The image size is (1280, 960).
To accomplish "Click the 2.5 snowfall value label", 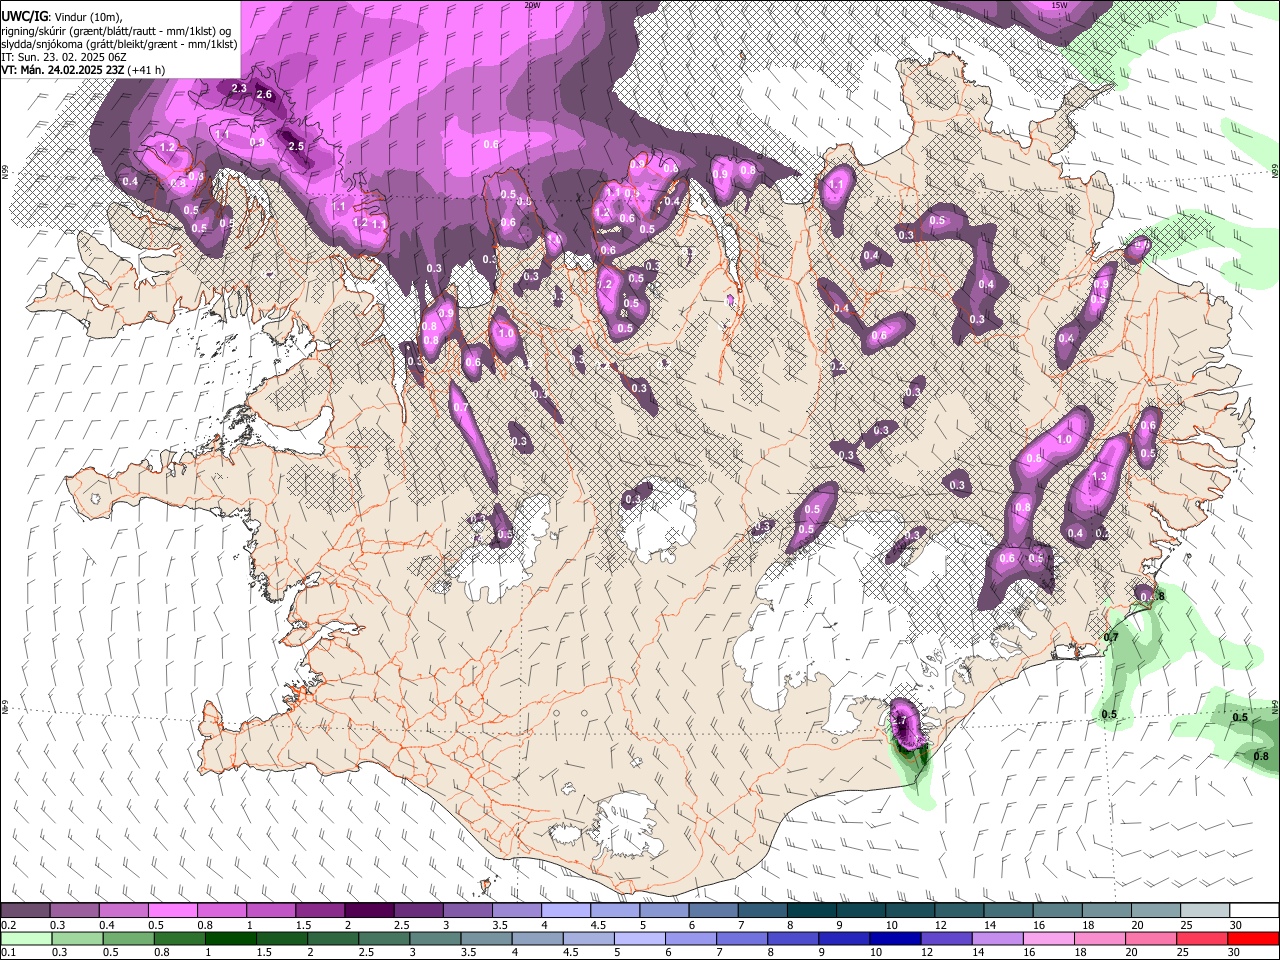I will click(x=296, y=146).
